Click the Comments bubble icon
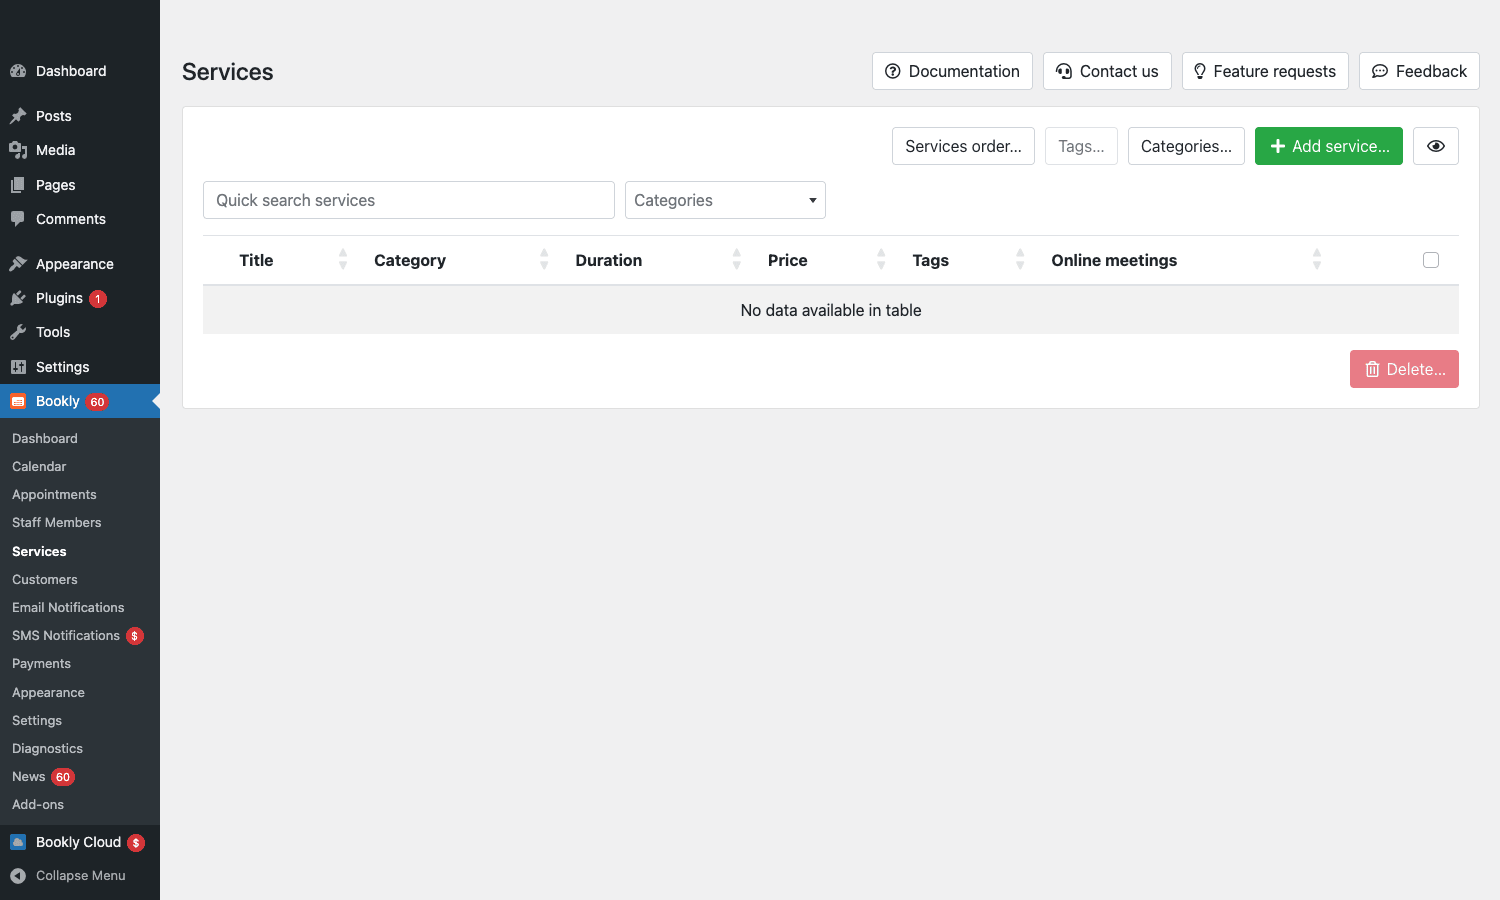Image resolution: width=1500 pixels, height=900 pixels. 18,219
